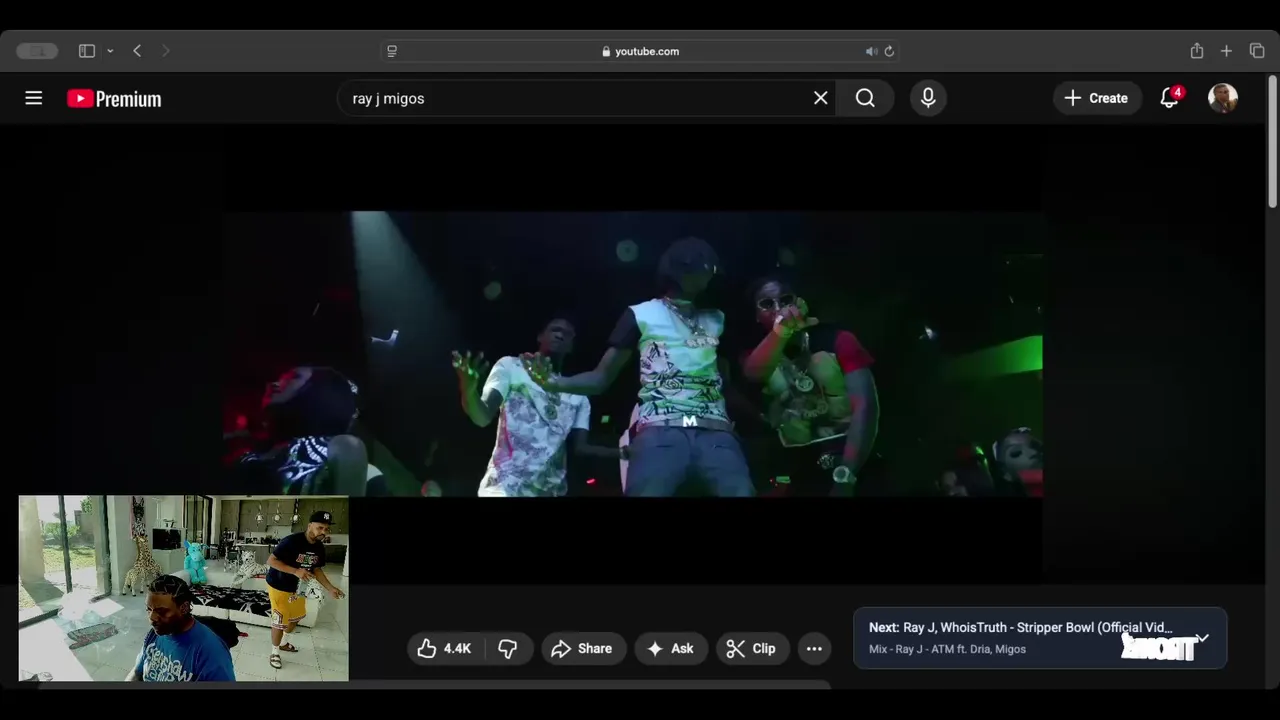Reload the page
Image resolution: width=1280 pixels, height=720 pixels.
(889, 51)
